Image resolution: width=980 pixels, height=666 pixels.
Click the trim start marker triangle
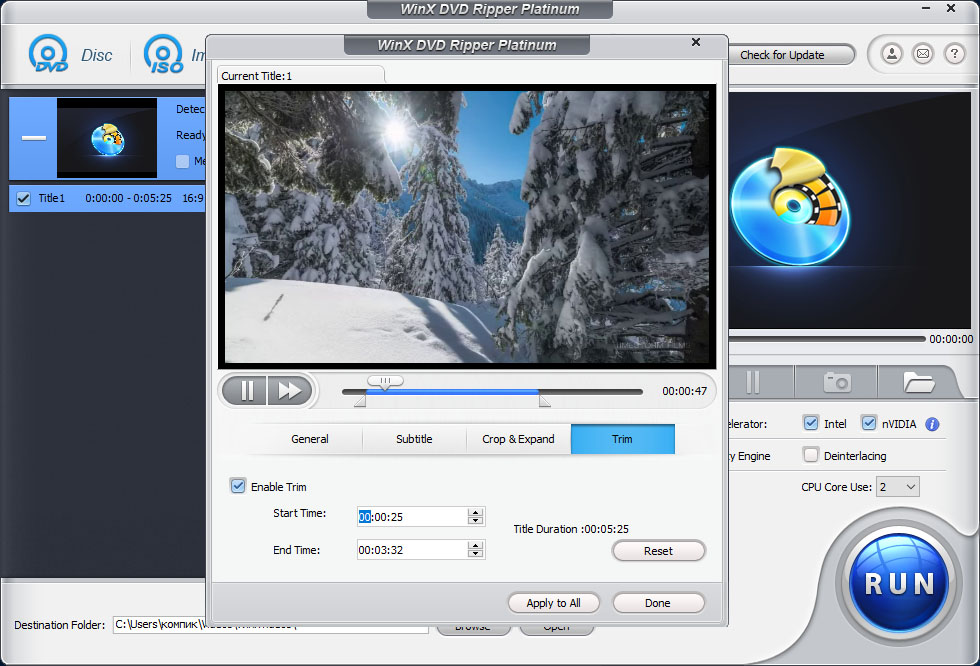coord(360,401)
